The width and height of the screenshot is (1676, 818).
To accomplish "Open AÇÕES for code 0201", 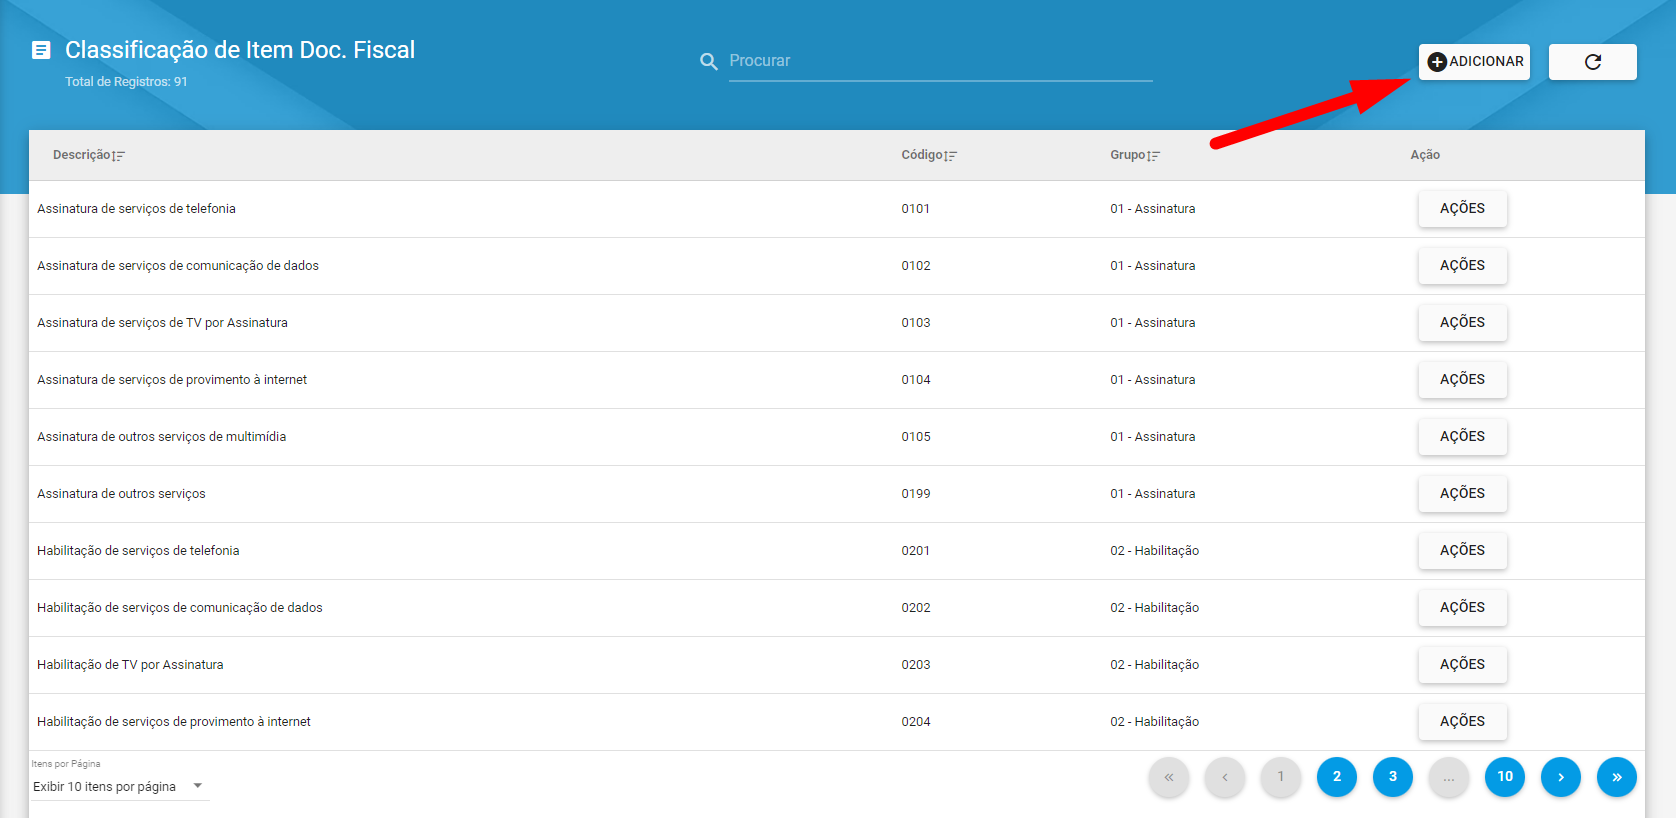I will pos(1462,551).
